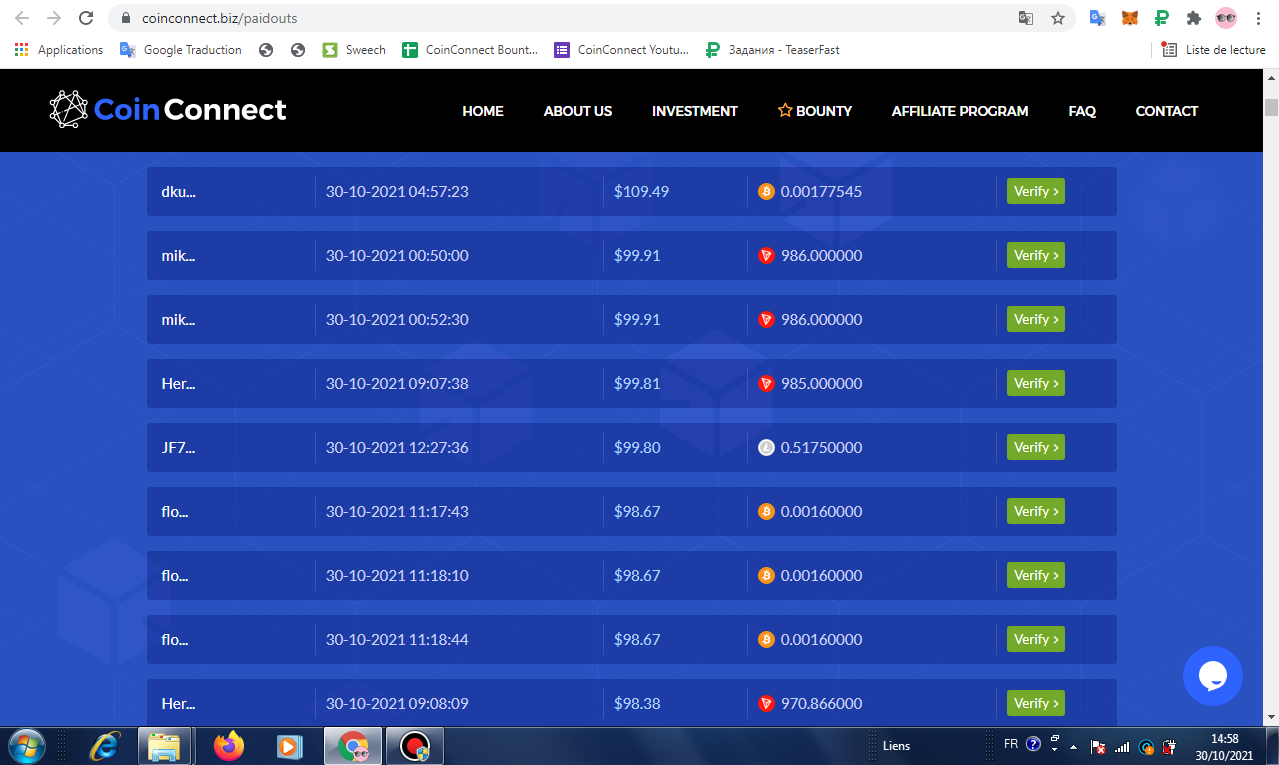Open the green P extension icon
1279x765 pixels.
click(x=1161, y=18)
